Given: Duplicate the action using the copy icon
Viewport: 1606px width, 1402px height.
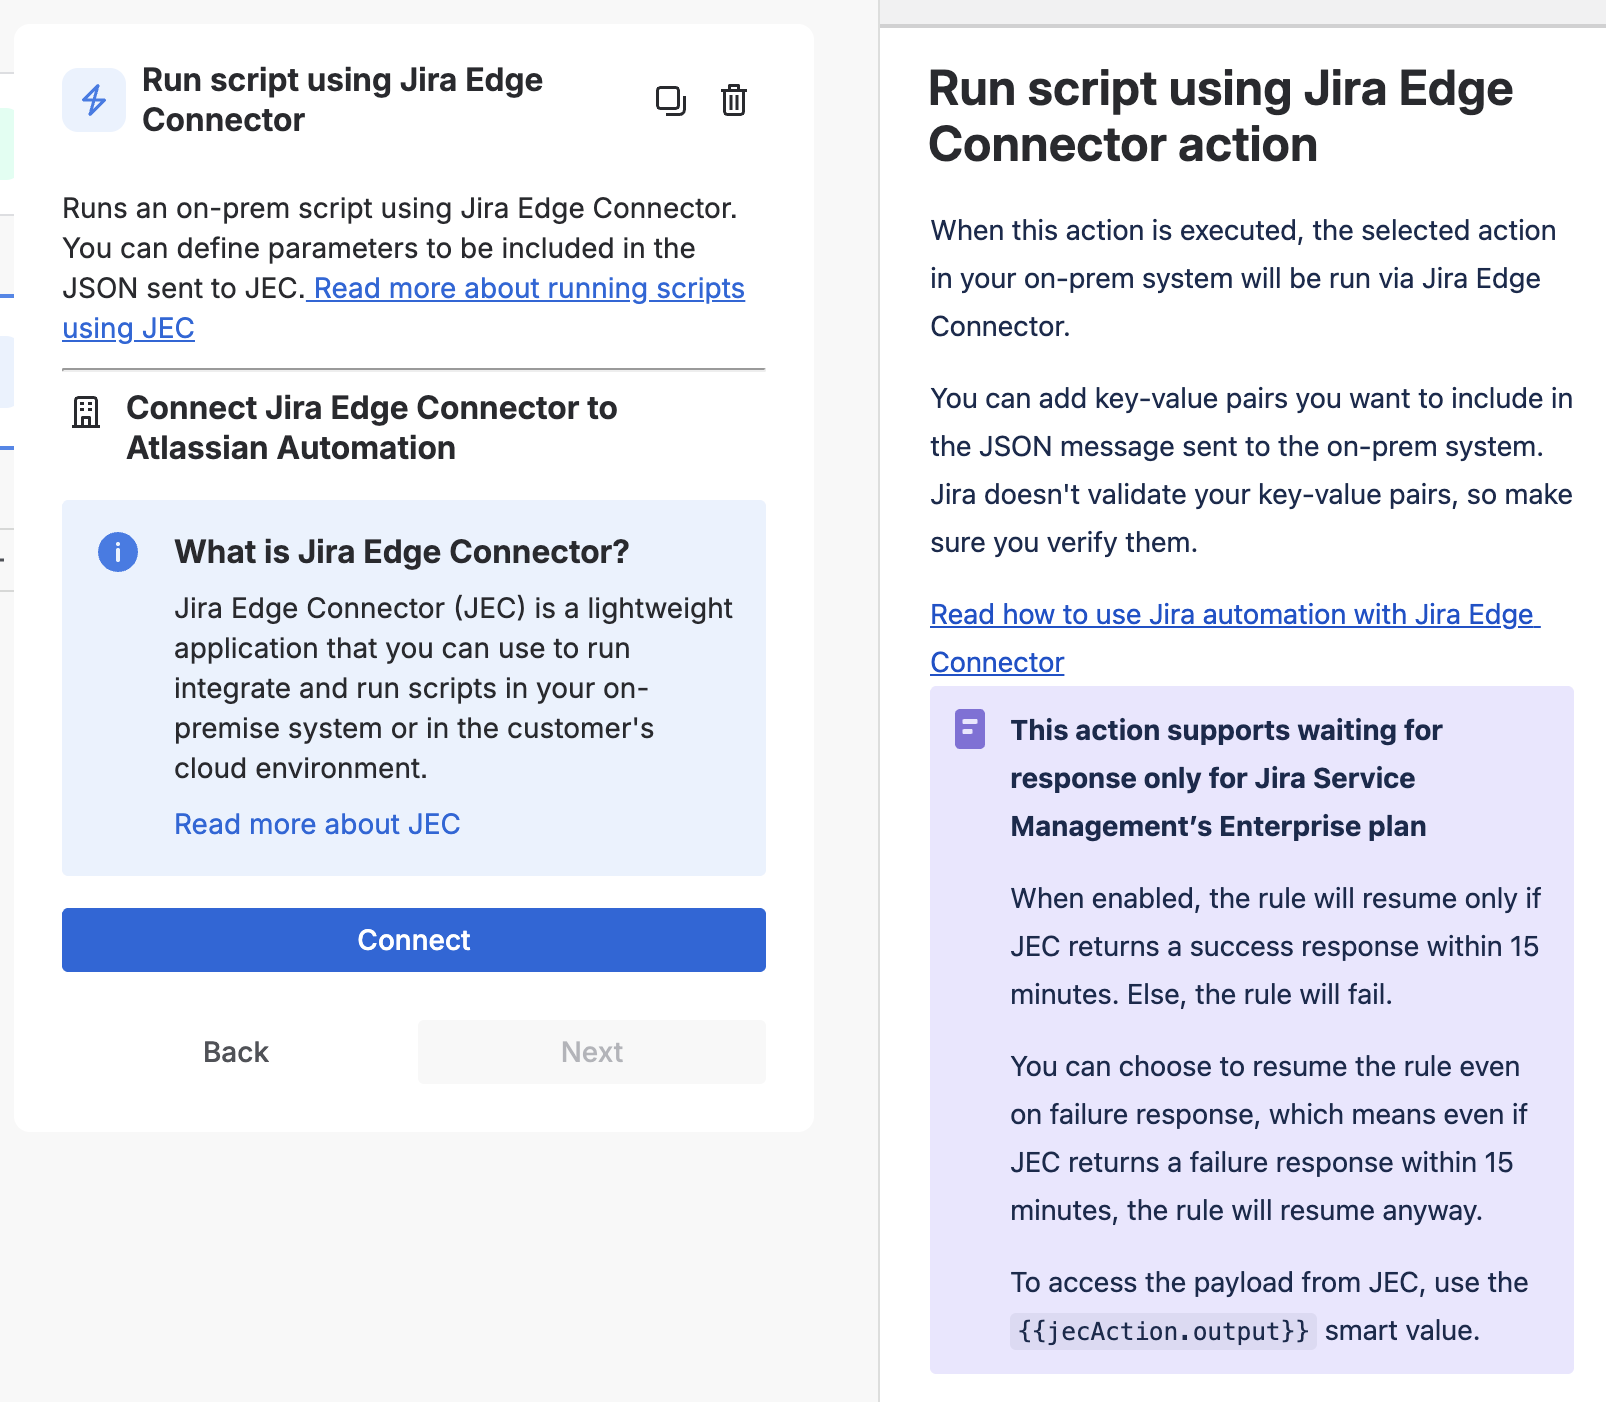Looking at the screenshot, I should [671, 100].
